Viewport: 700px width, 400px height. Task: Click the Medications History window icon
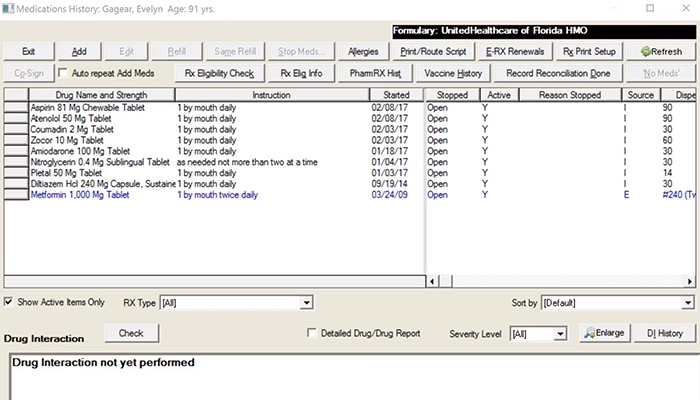point(8,8)
